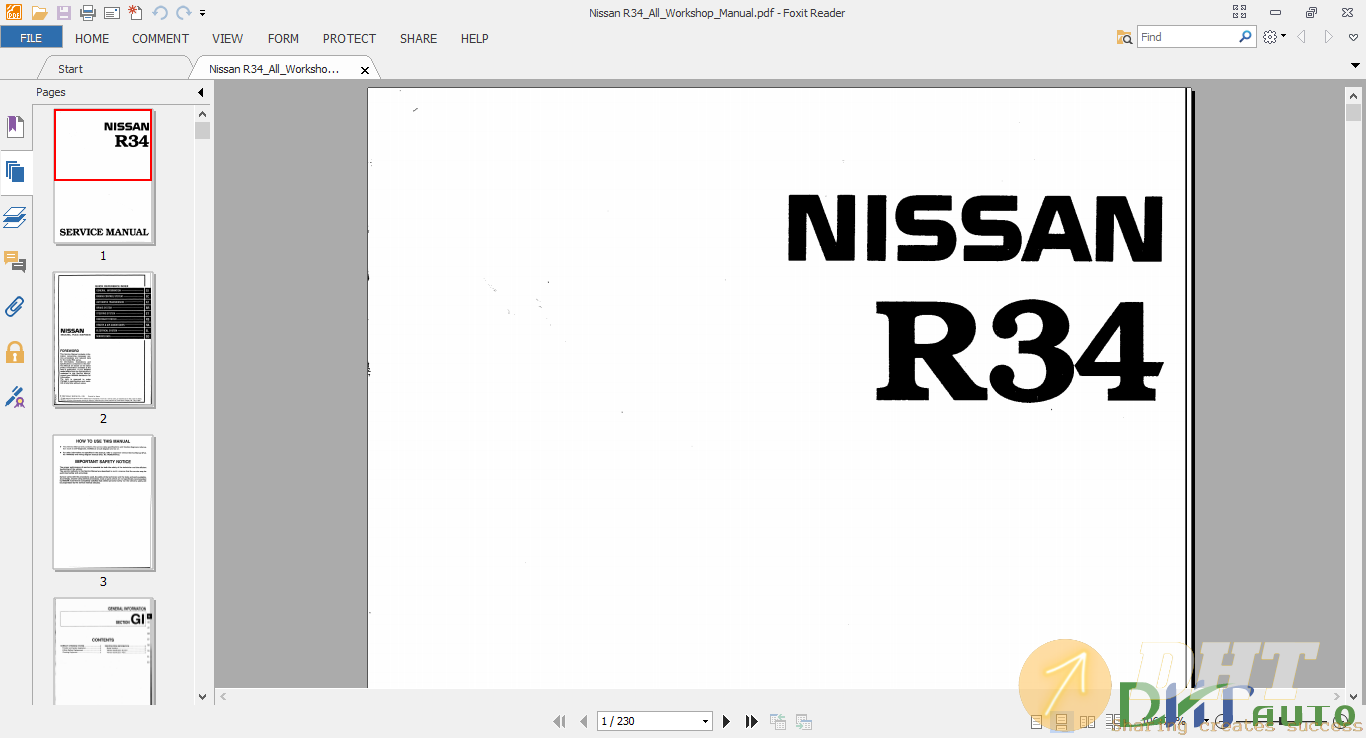The width and height of the screenshot is (1366, 738).
Task: Click the horizontal scroll left arrow
Action: tap(223, 696)
